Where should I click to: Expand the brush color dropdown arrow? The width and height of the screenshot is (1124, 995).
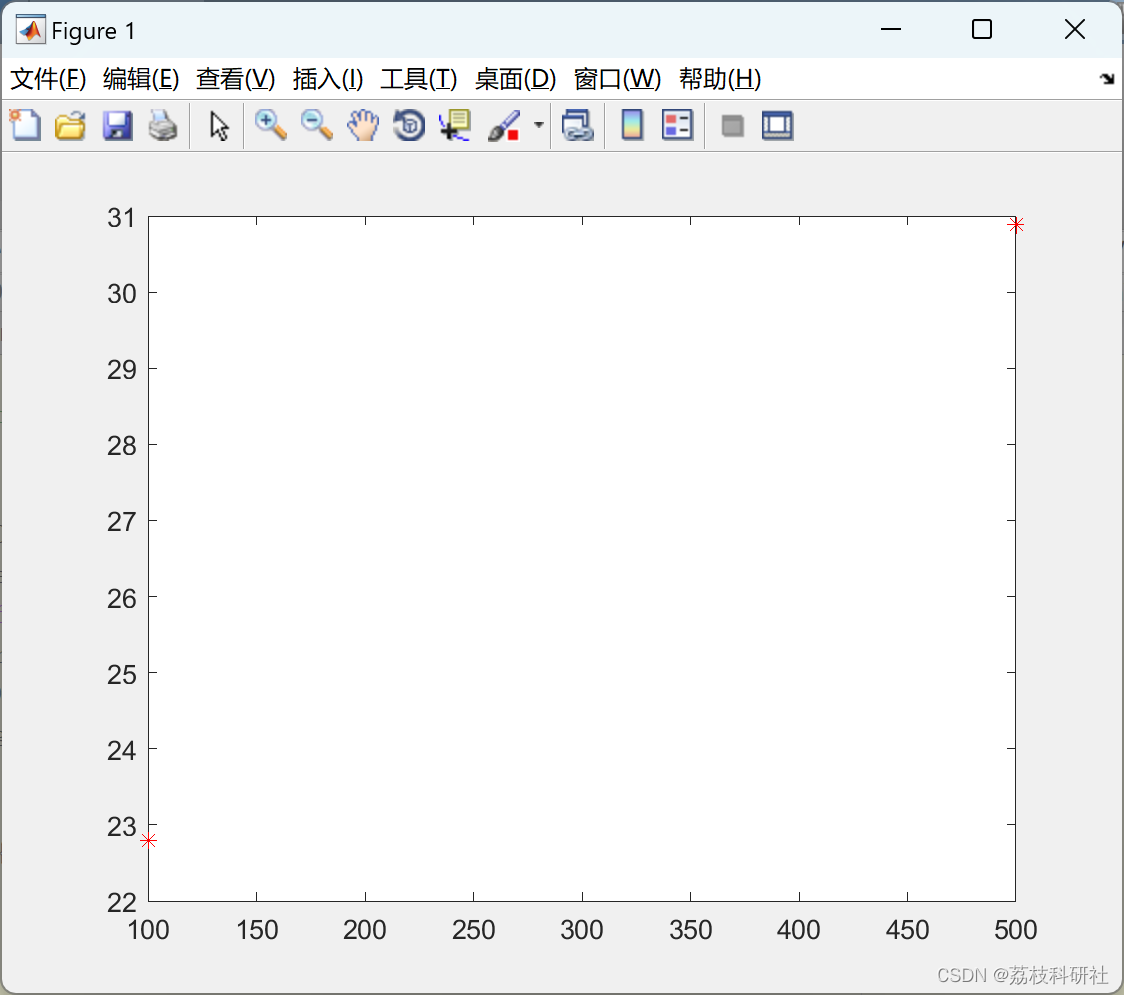pos(538,125)
